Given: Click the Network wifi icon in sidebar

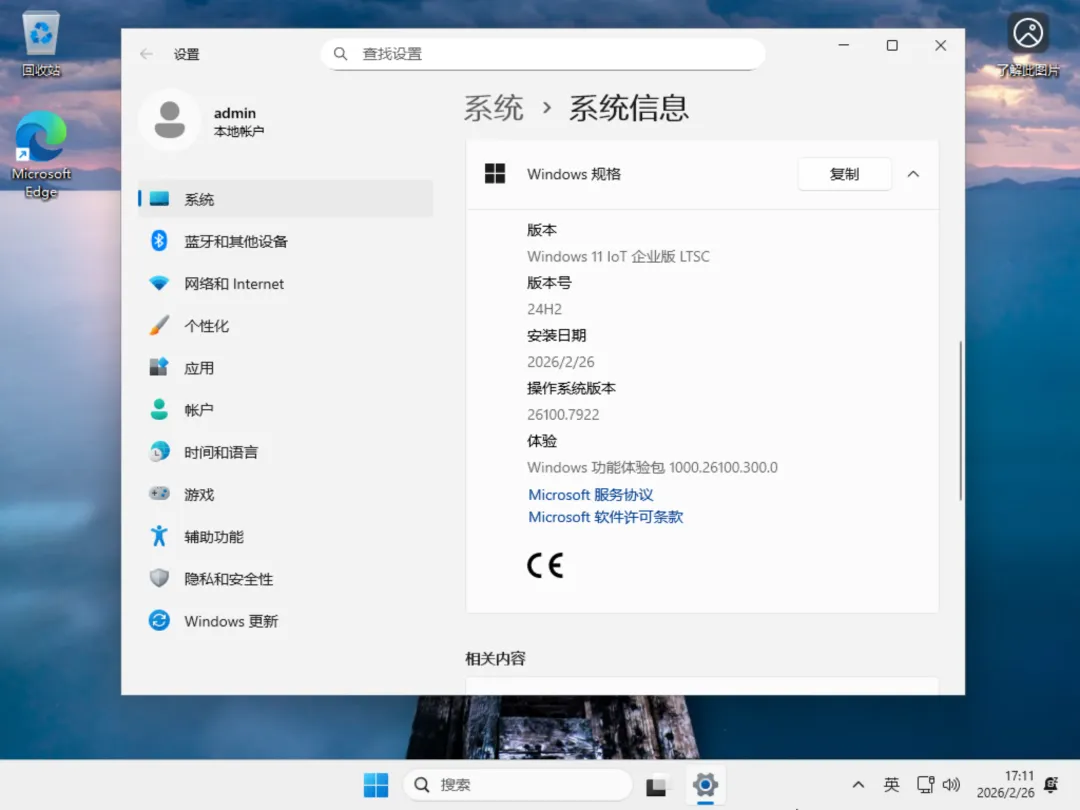Looking at the screenshot, I should (x=159, y=283).
